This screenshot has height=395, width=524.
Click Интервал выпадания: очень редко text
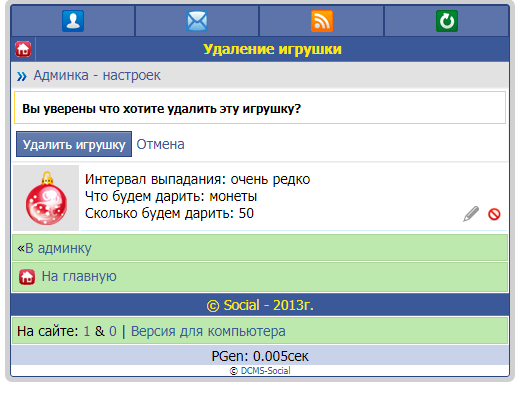(x=198, y=179)
